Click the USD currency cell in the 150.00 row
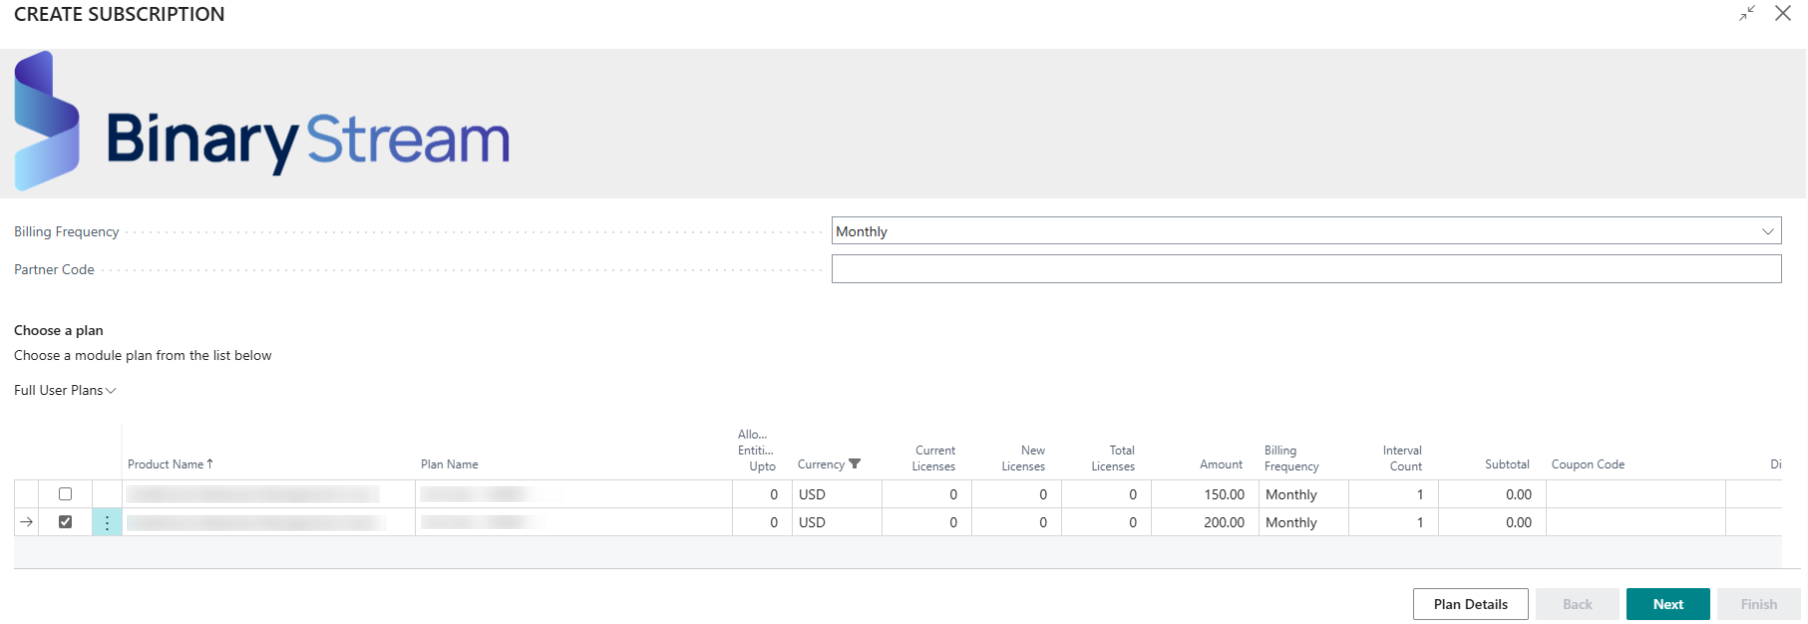 pyautogui.click(x=837, y=494)
